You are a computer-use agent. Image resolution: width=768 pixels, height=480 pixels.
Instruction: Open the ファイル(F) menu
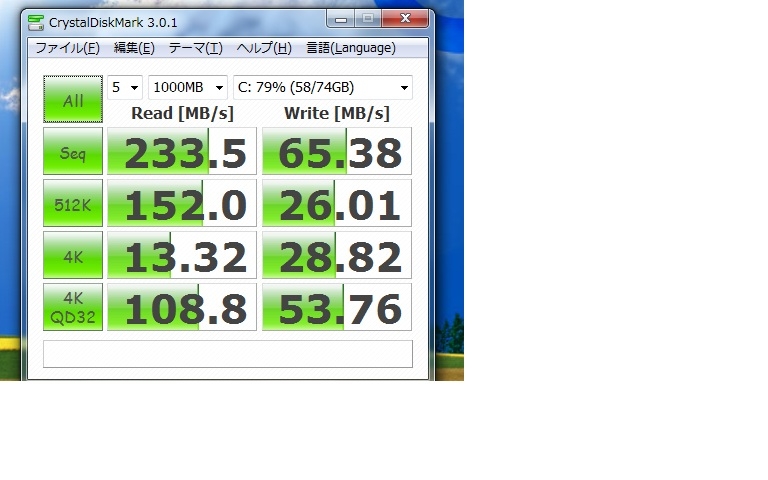point(67,48)
